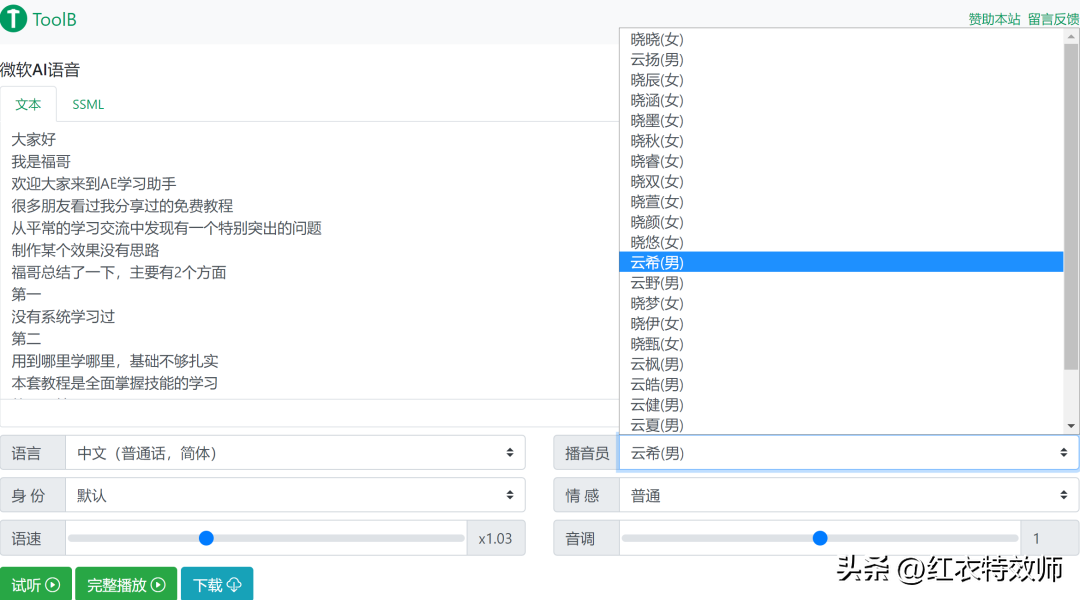The image size is (1080, 600).
Task: Open the 情感 emotion dropdown
Action: click(848, 494)
